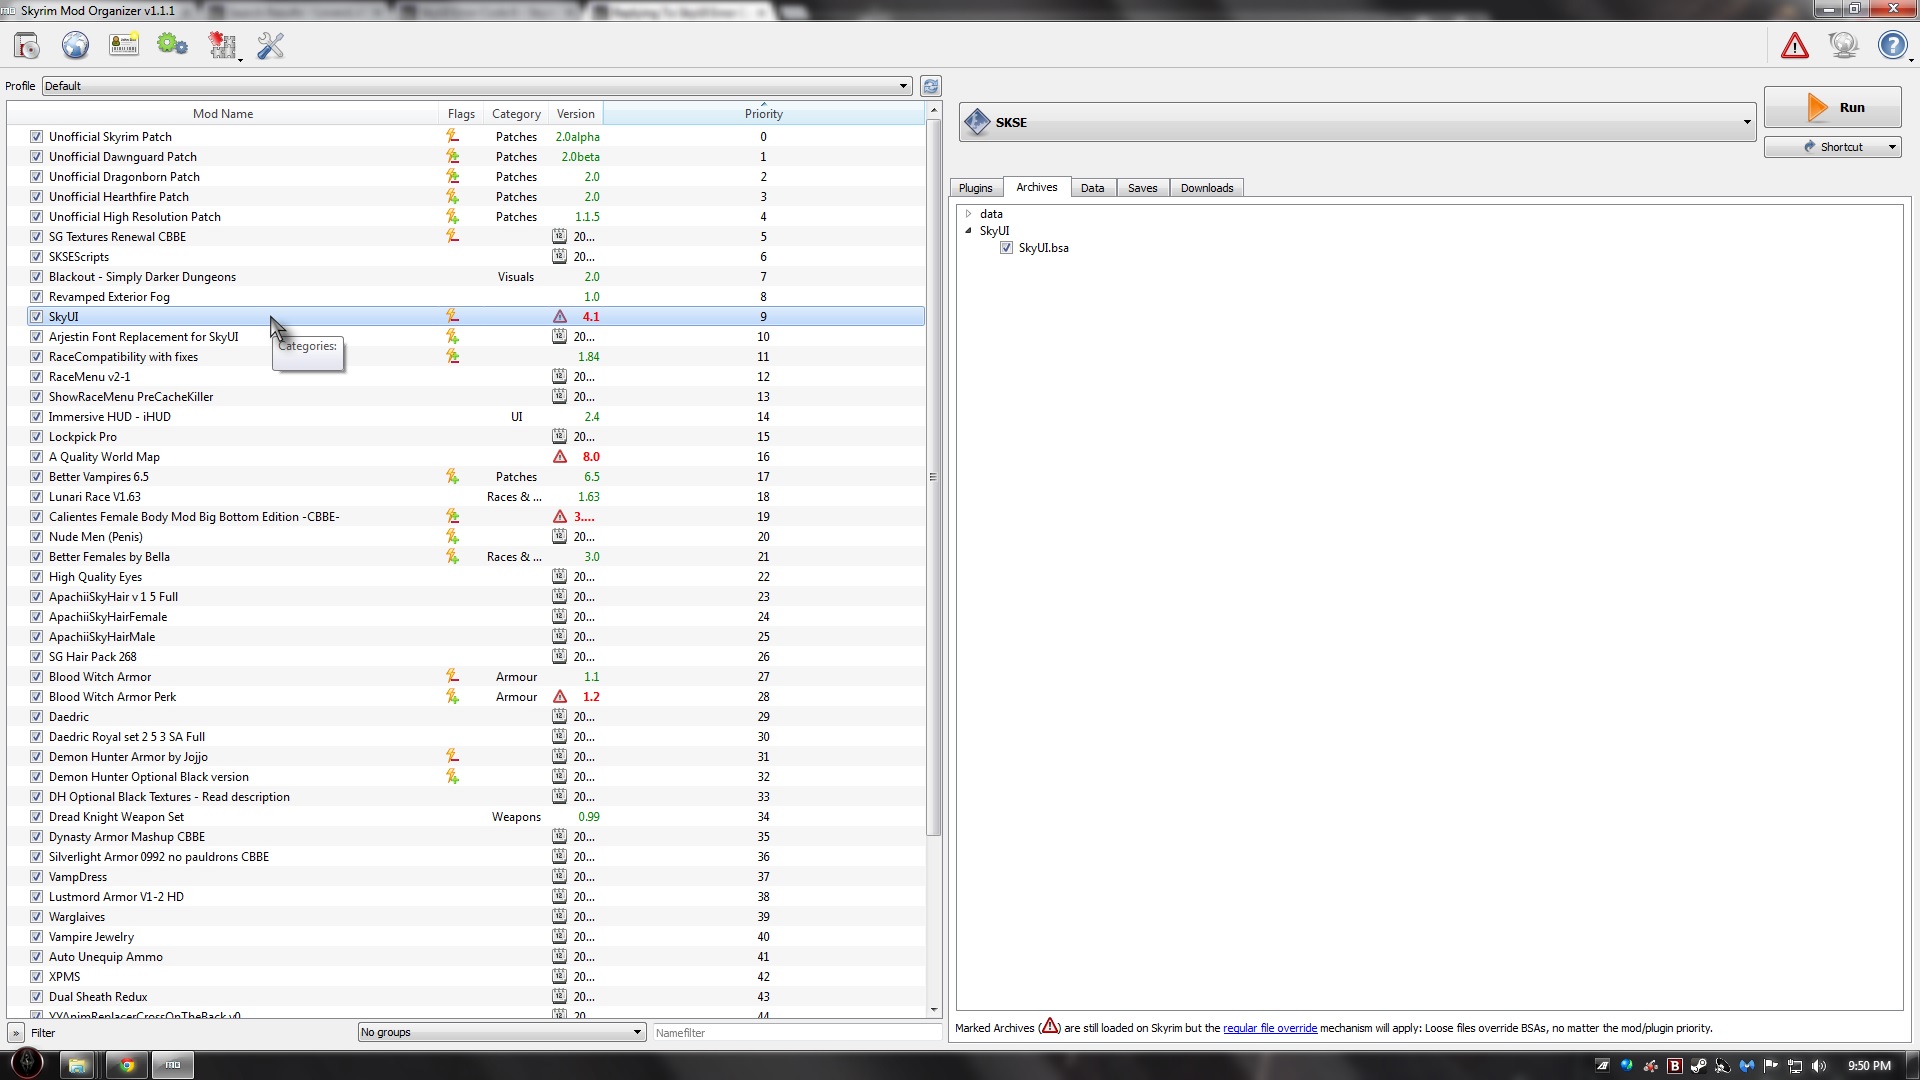Collapse the SkyUI archive tree node
Image resolution: width=1920 pixels, height=1080 pixels.
click(x=968, y=230)
